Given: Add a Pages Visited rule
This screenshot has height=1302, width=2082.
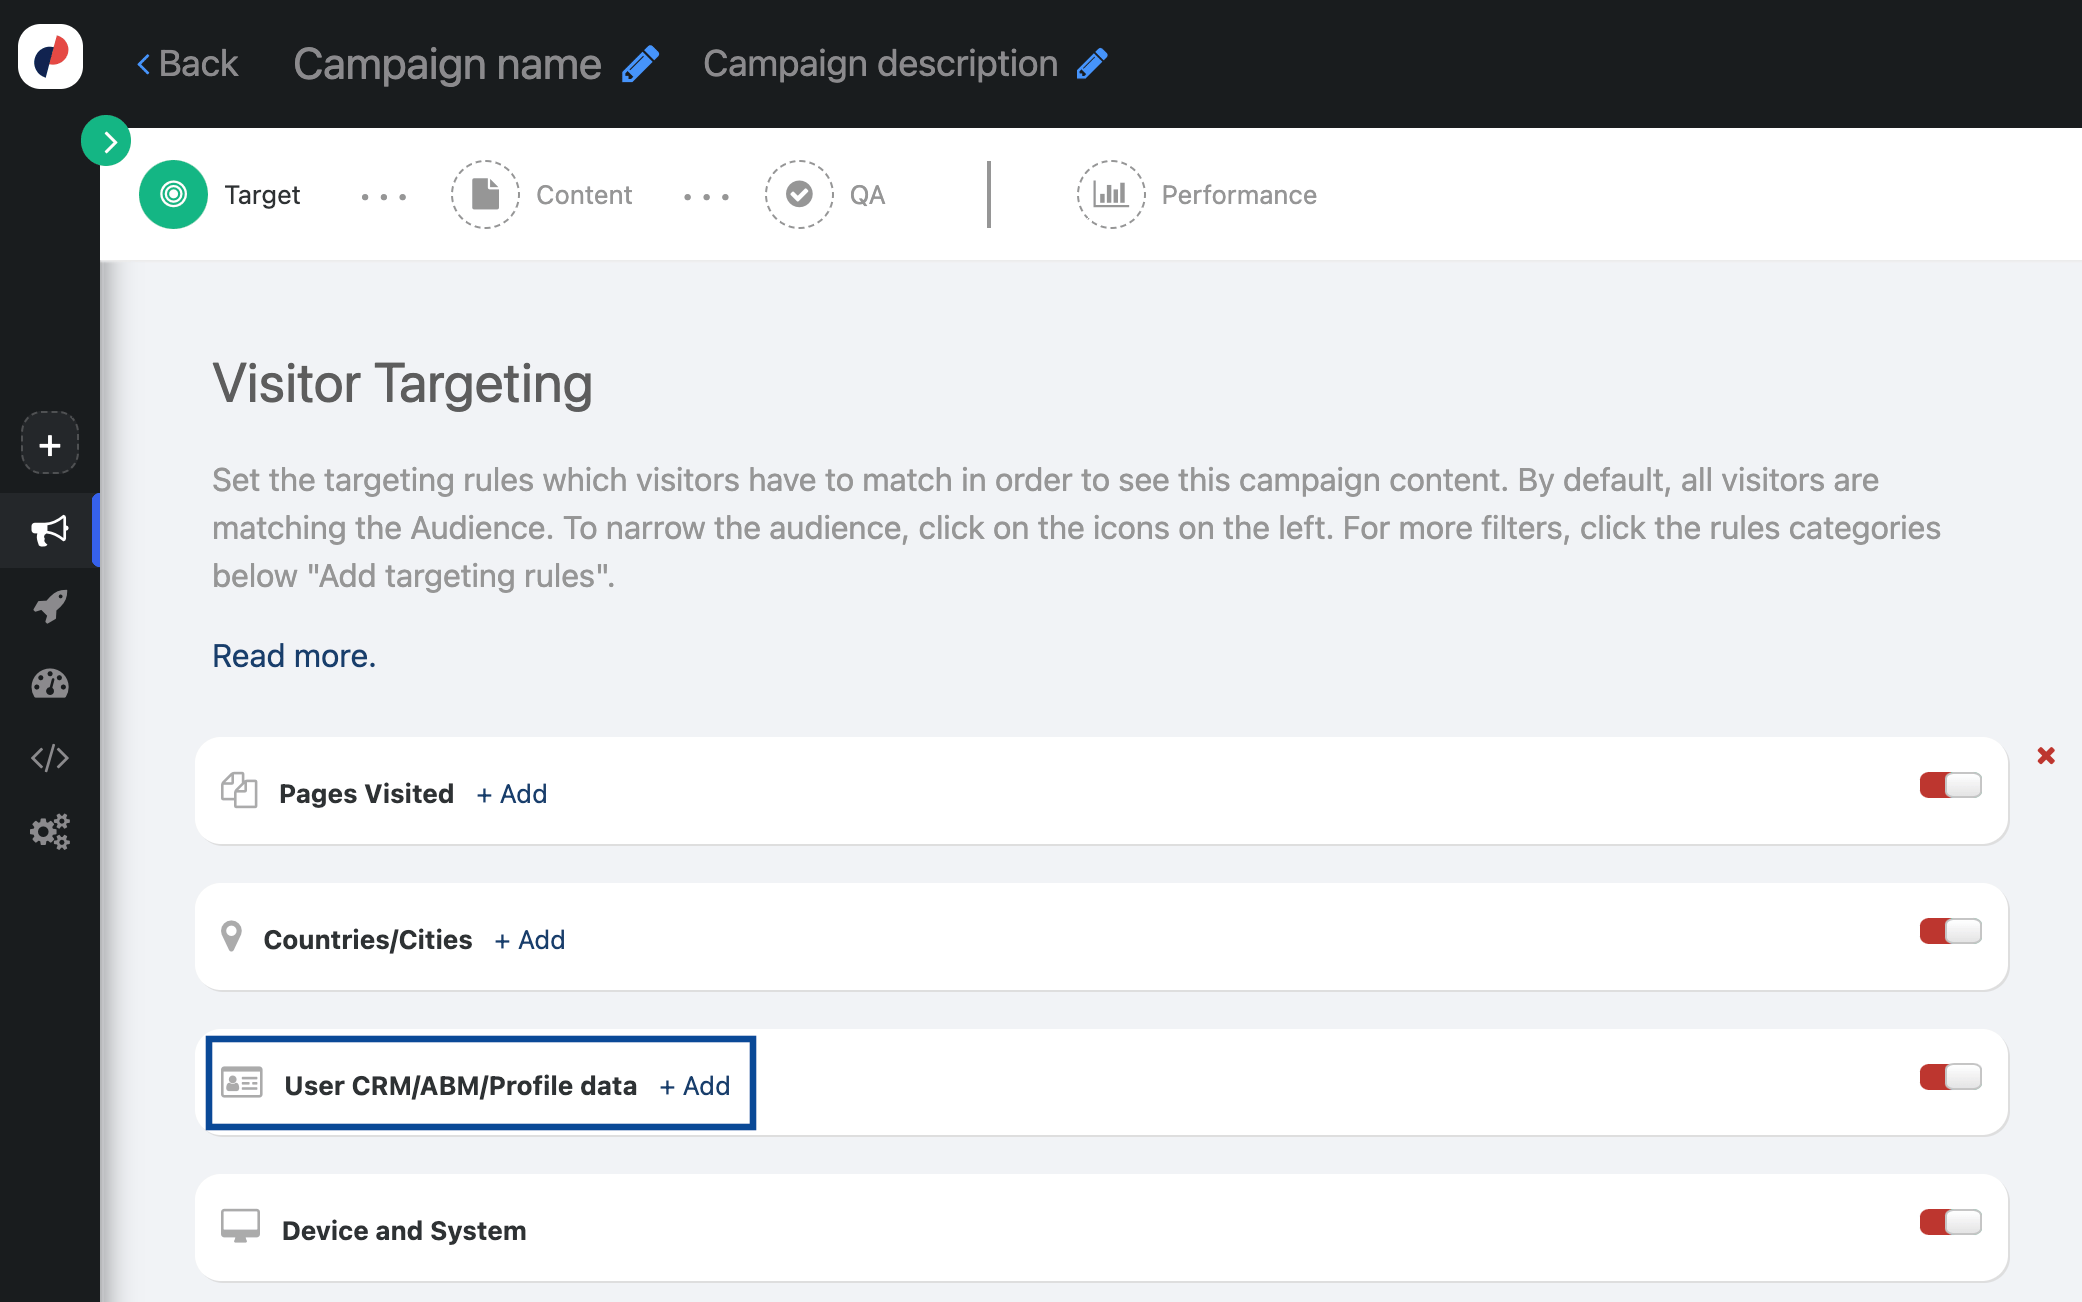Looking at the screenshot, I should pyautogui.click(x=512, y=794).
